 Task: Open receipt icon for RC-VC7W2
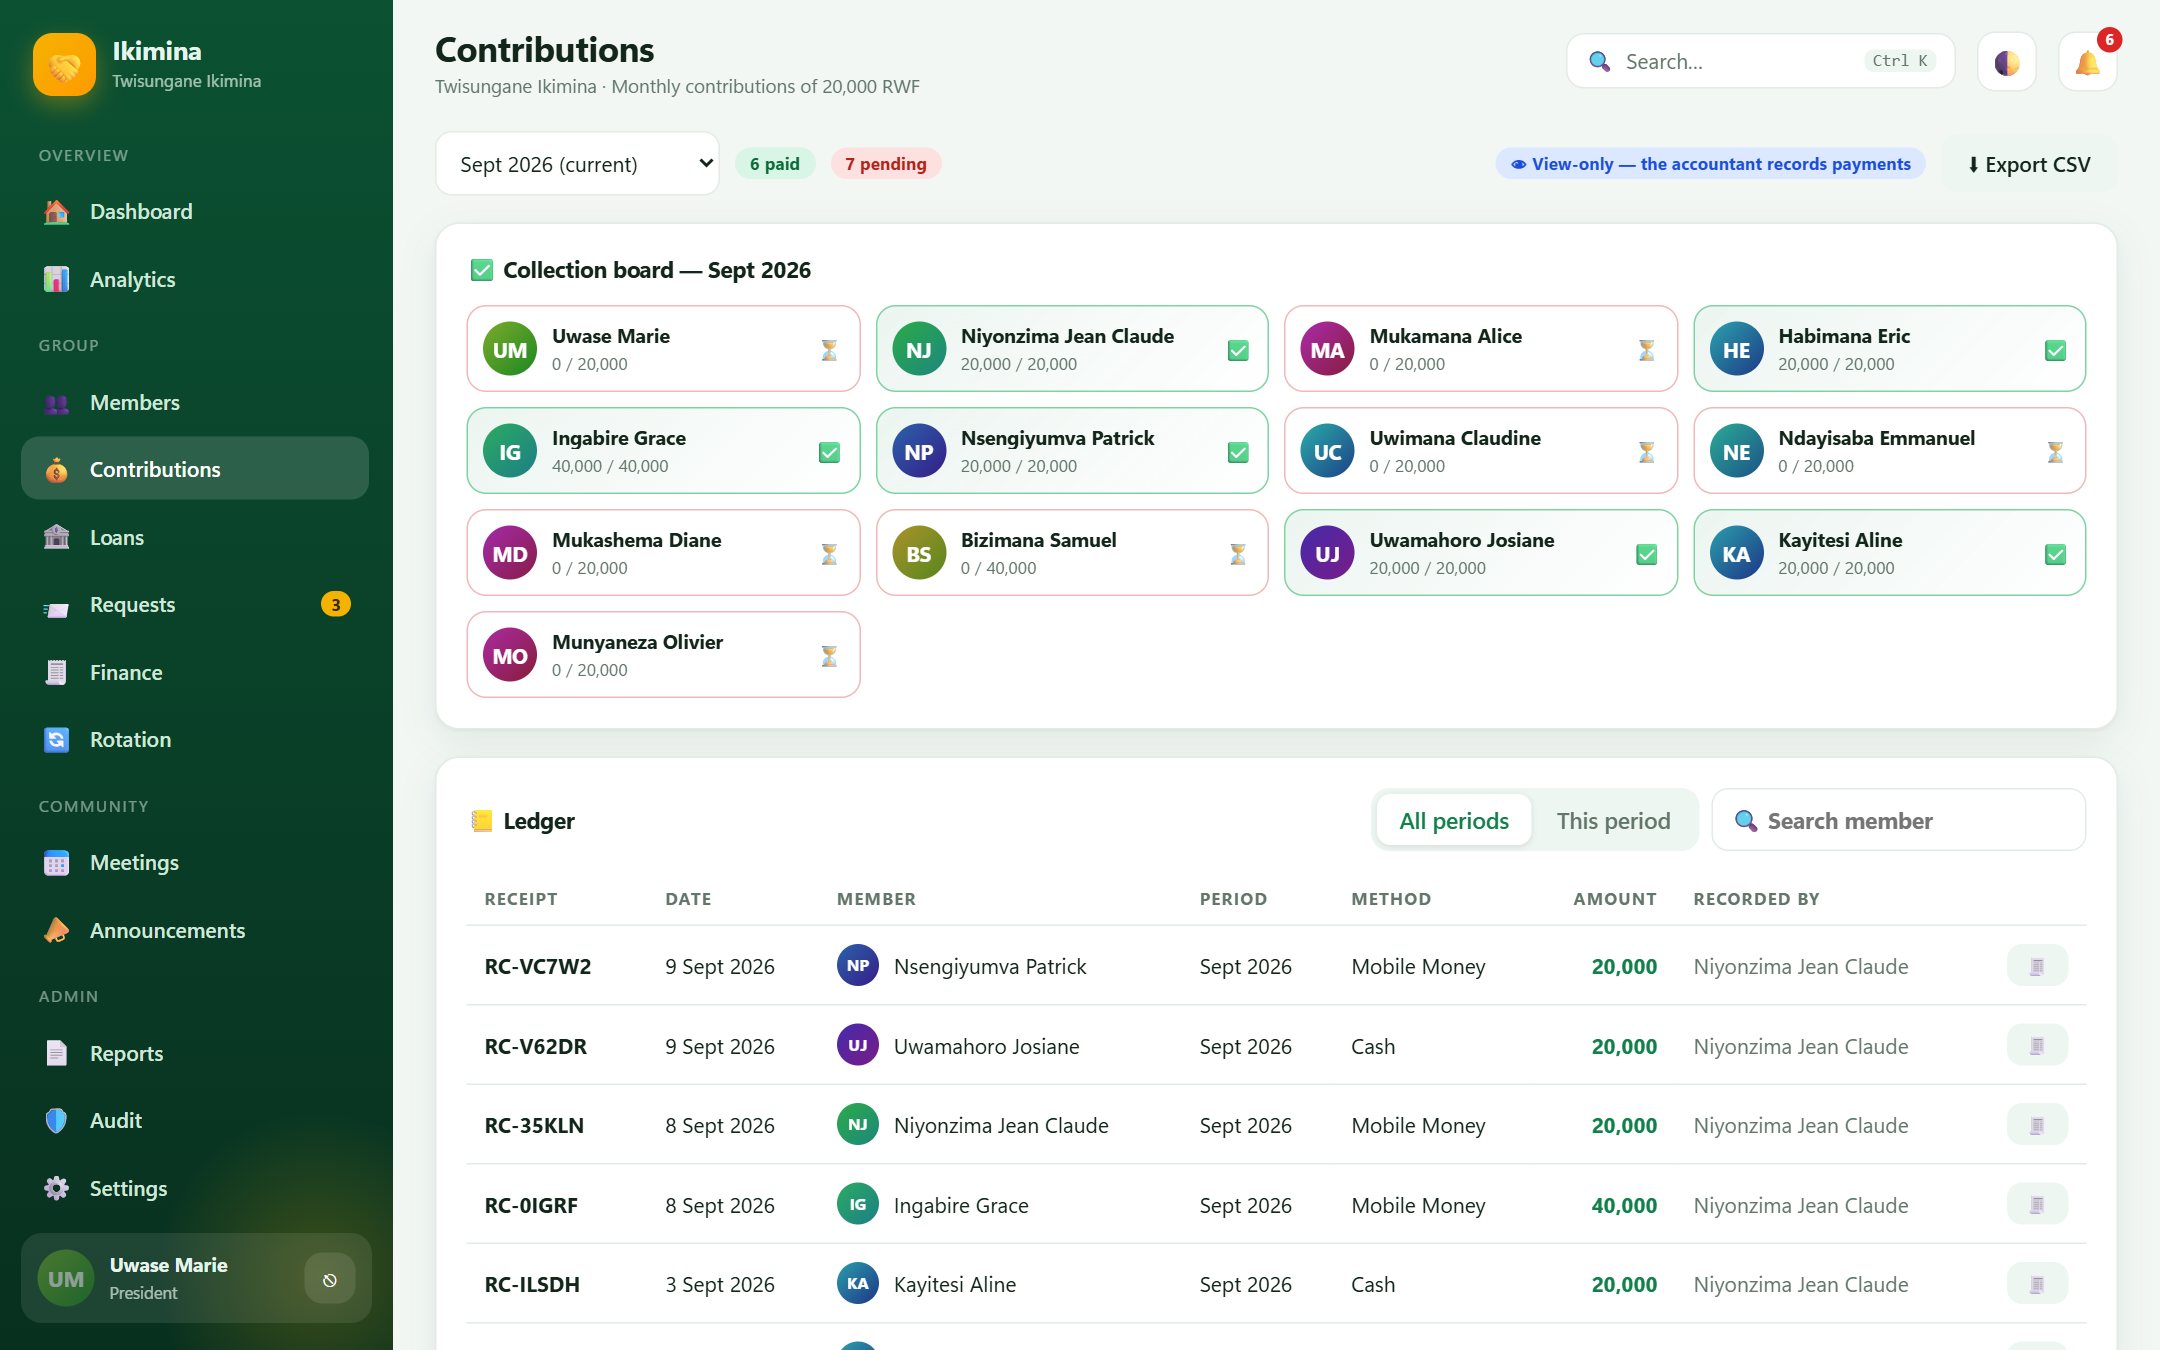[2036, 966]
